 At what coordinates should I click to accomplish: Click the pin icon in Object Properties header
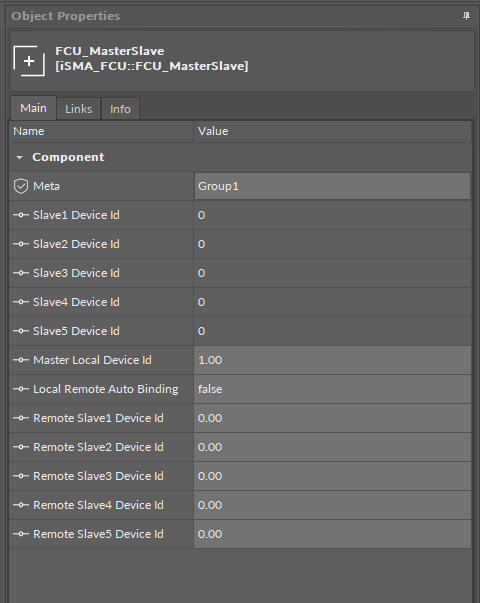tap(466, 16)
